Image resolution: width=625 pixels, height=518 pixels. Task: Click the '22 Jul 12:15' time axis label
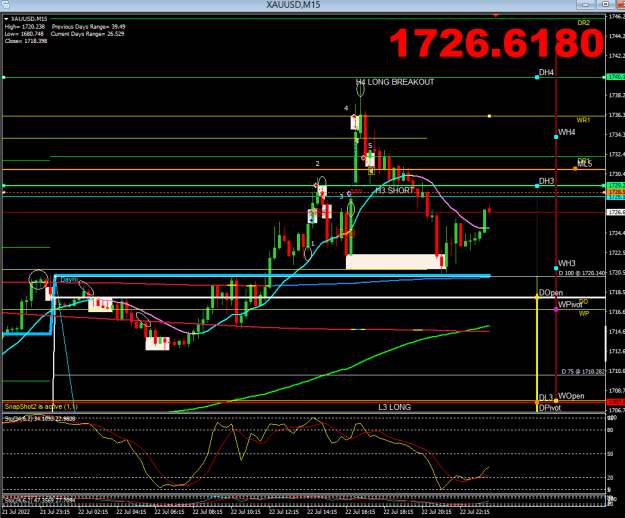(284, 512)
